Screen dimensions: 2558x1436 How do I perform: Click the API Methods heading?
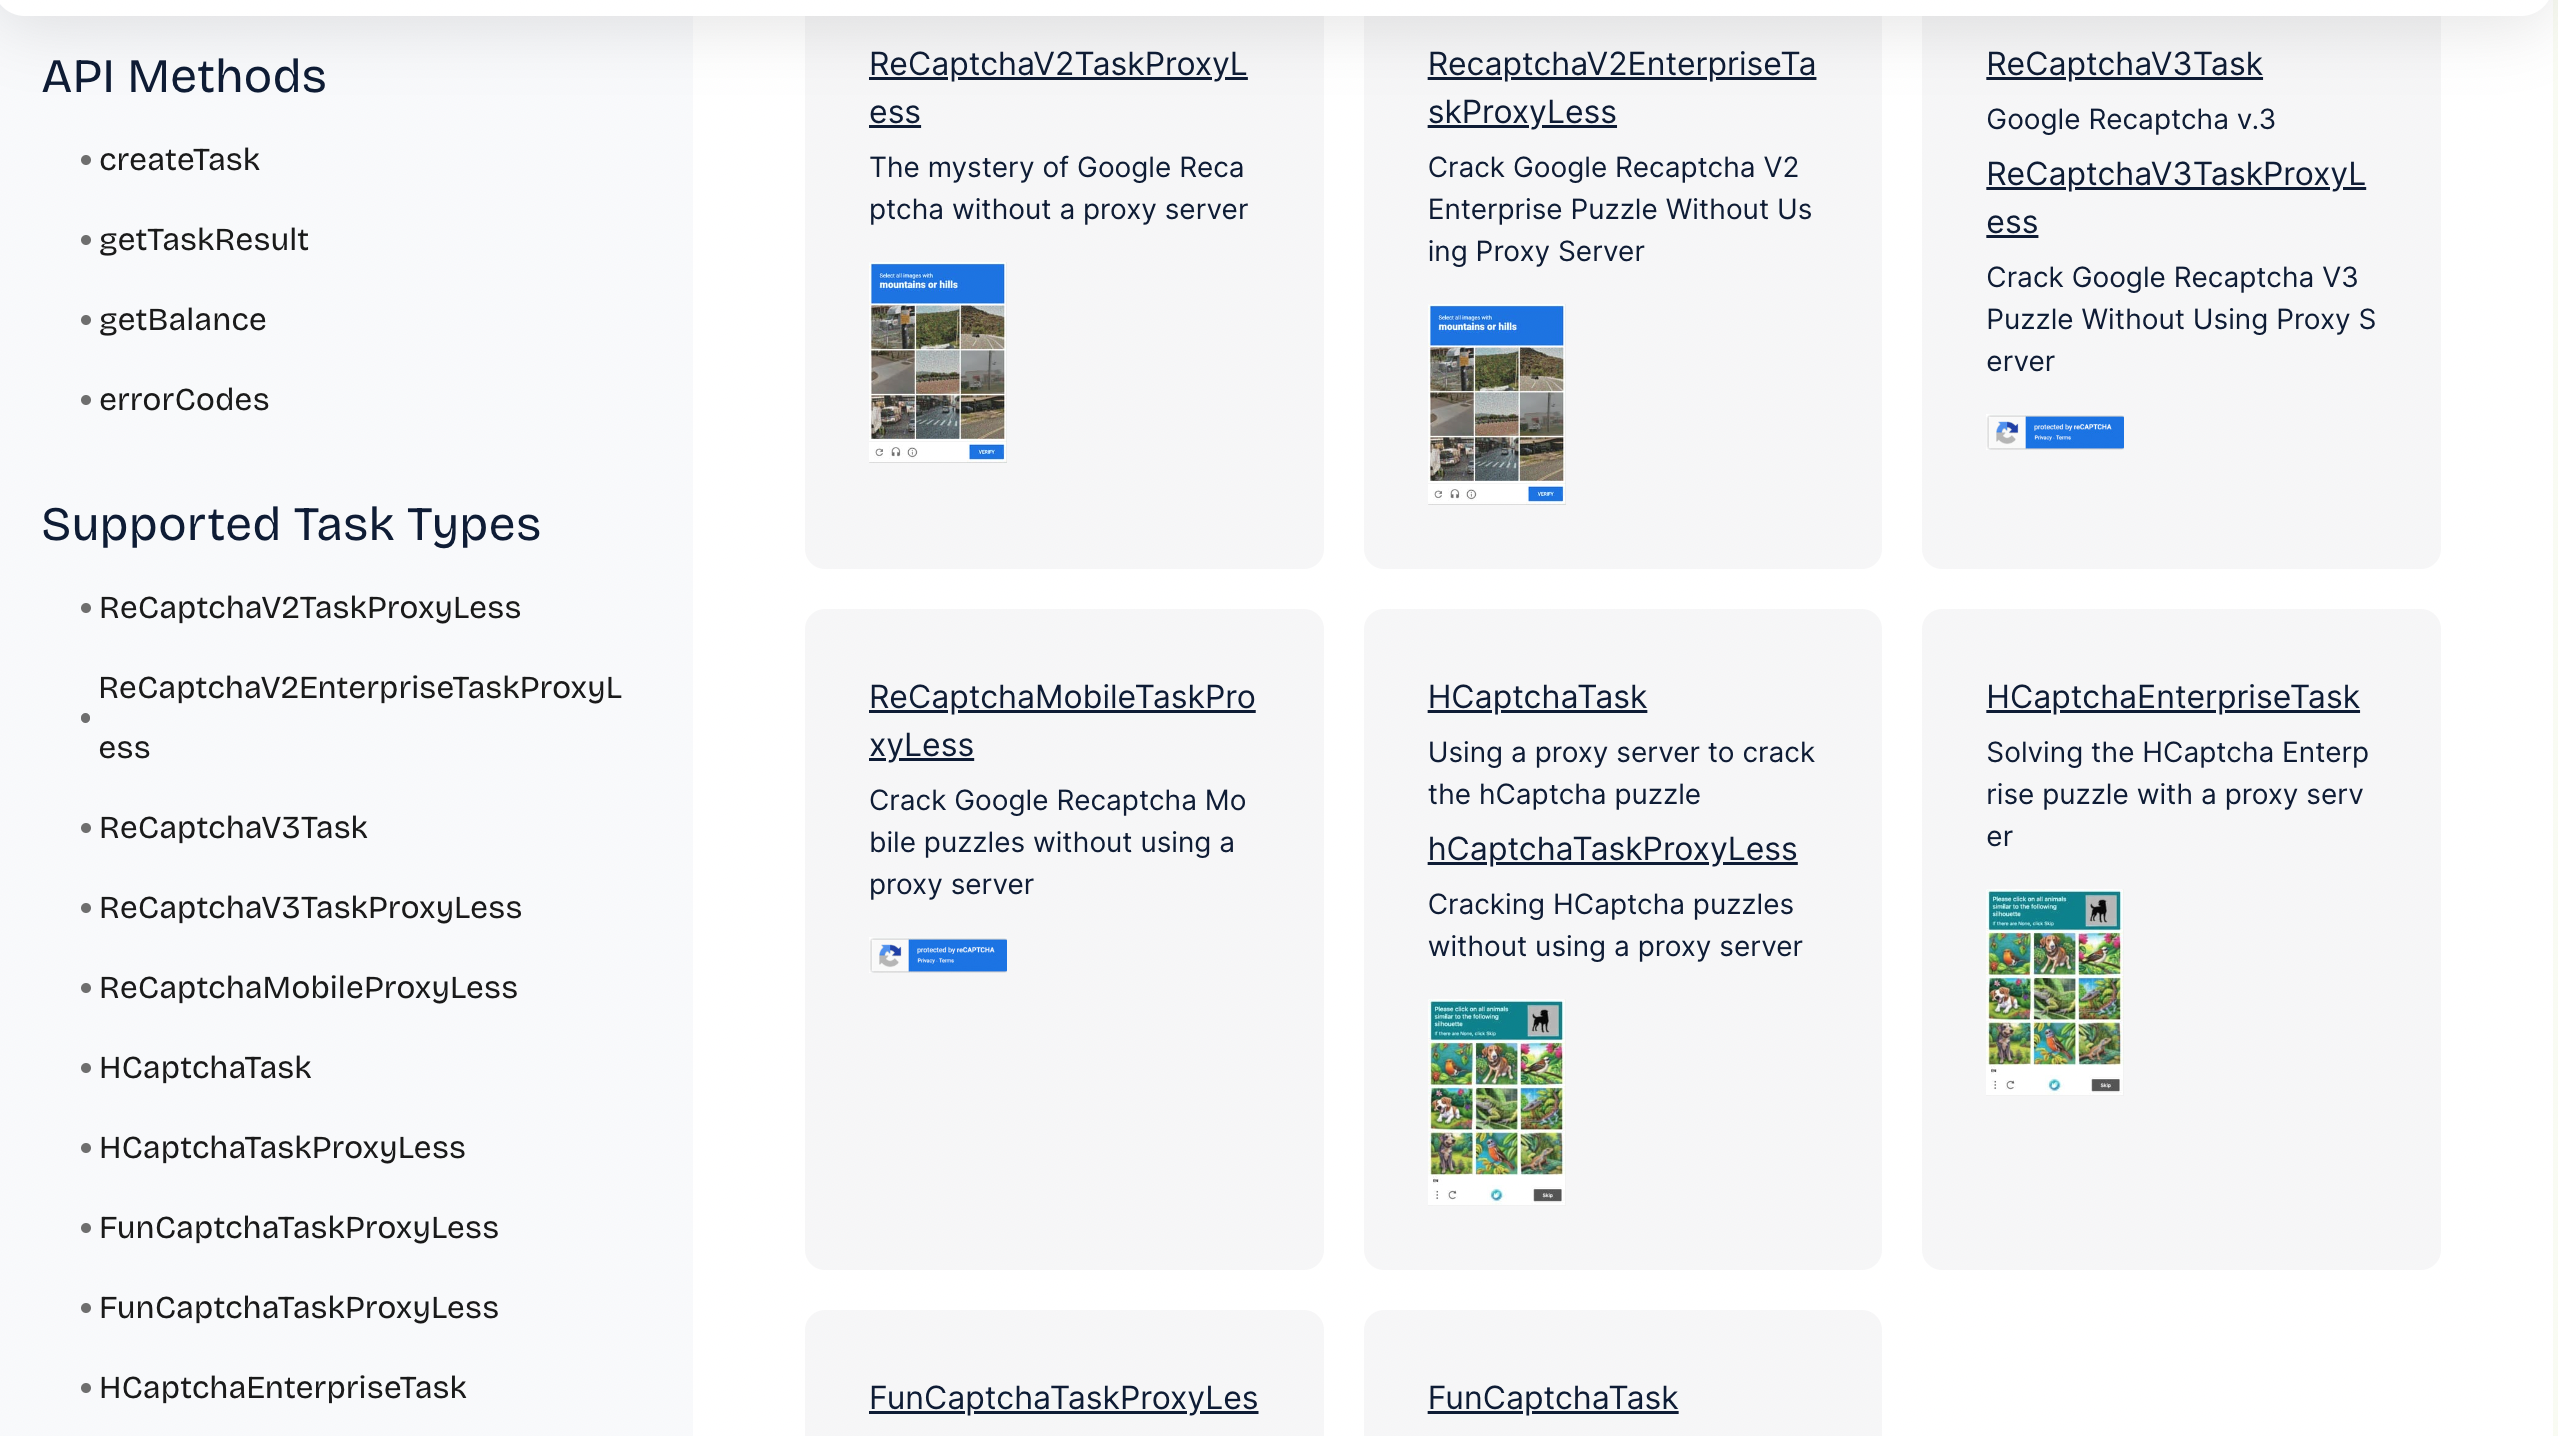[184, 77]
